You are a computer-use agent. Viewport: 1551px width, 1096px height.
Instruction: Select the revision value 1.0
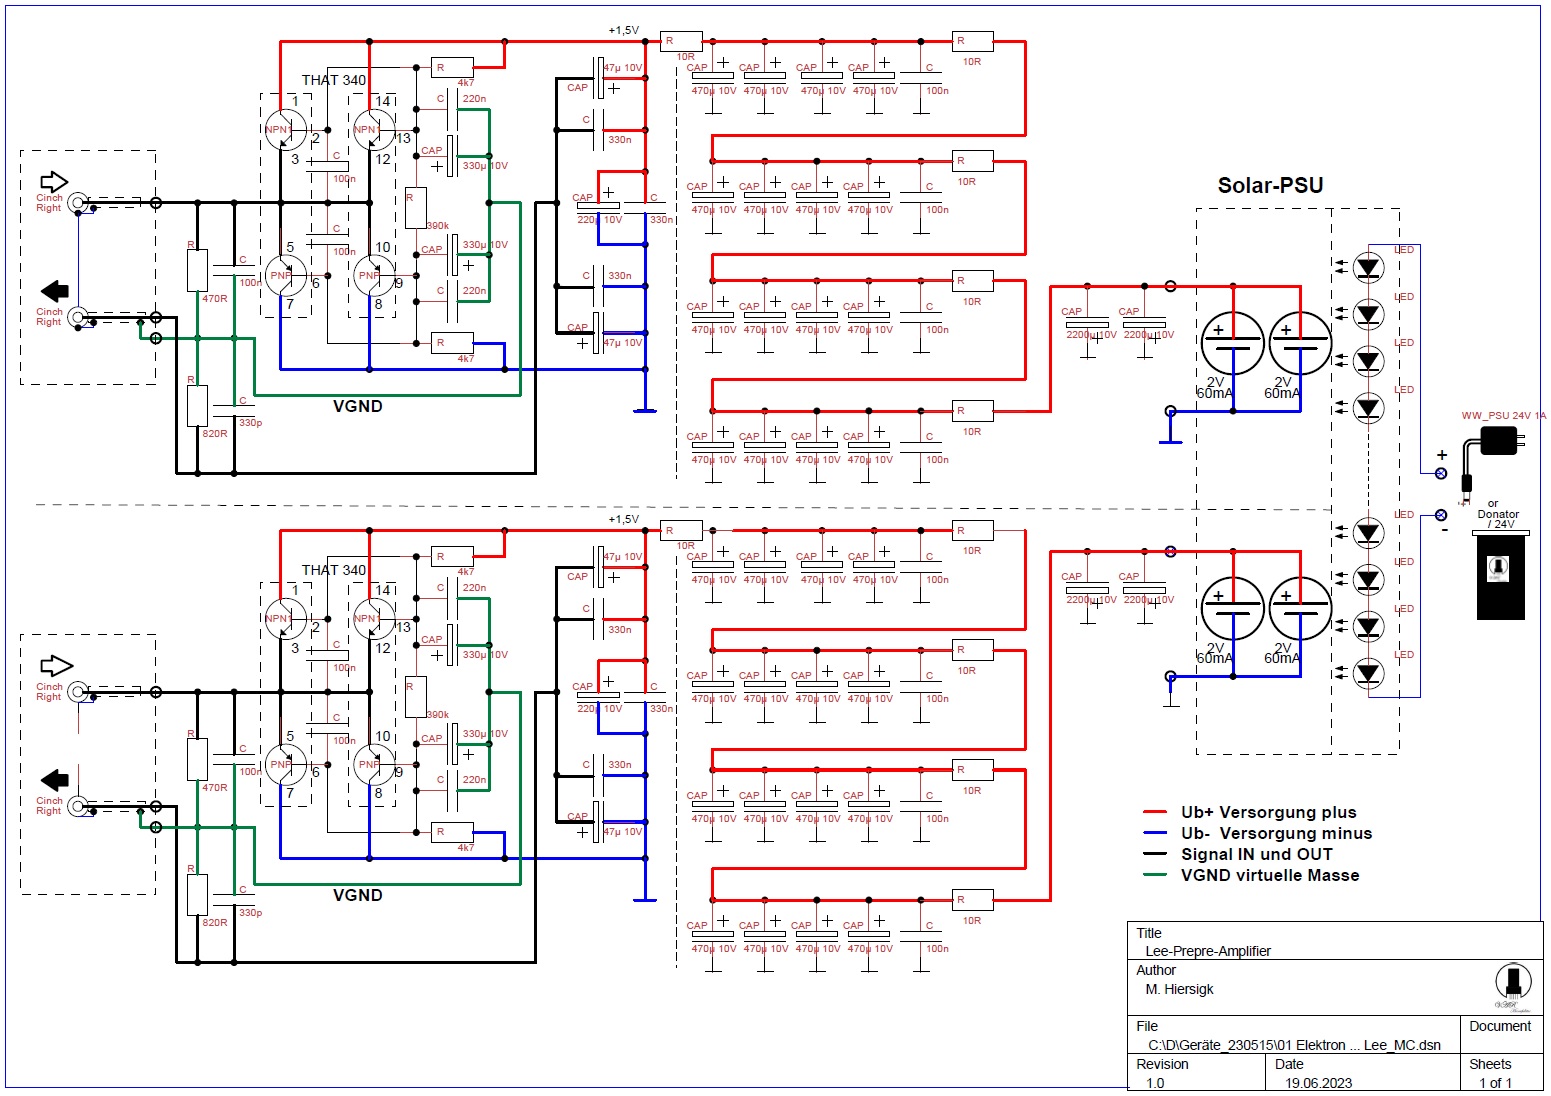coord(1155,1083)
